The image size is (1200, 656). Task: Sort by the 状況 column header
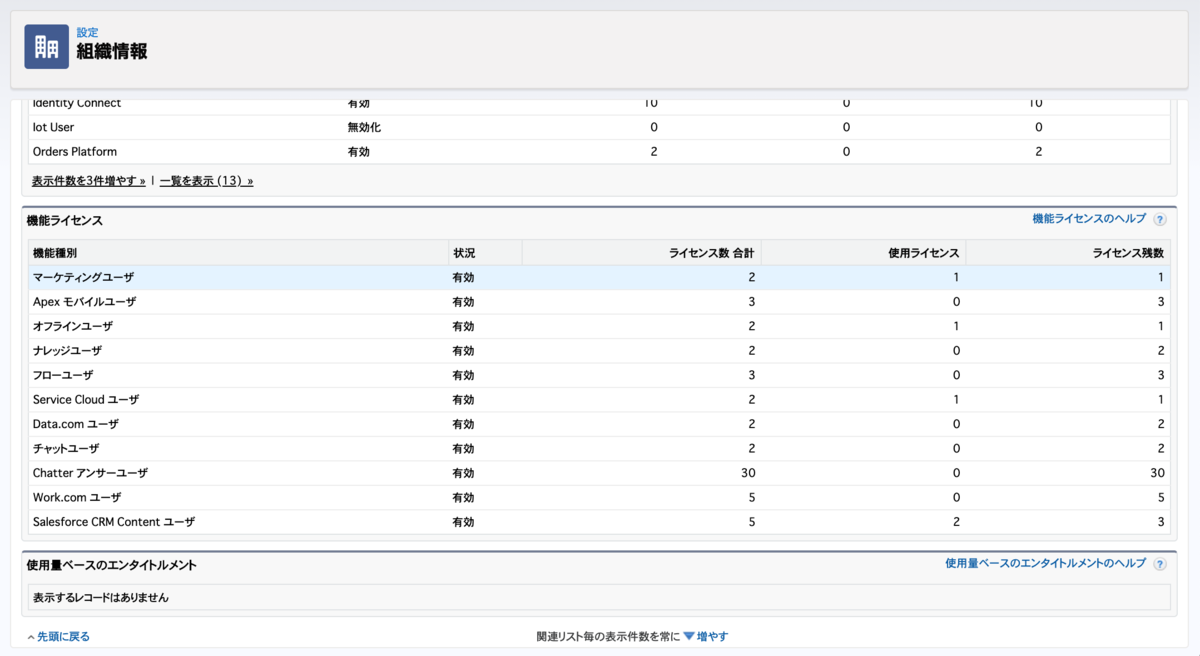462,252
